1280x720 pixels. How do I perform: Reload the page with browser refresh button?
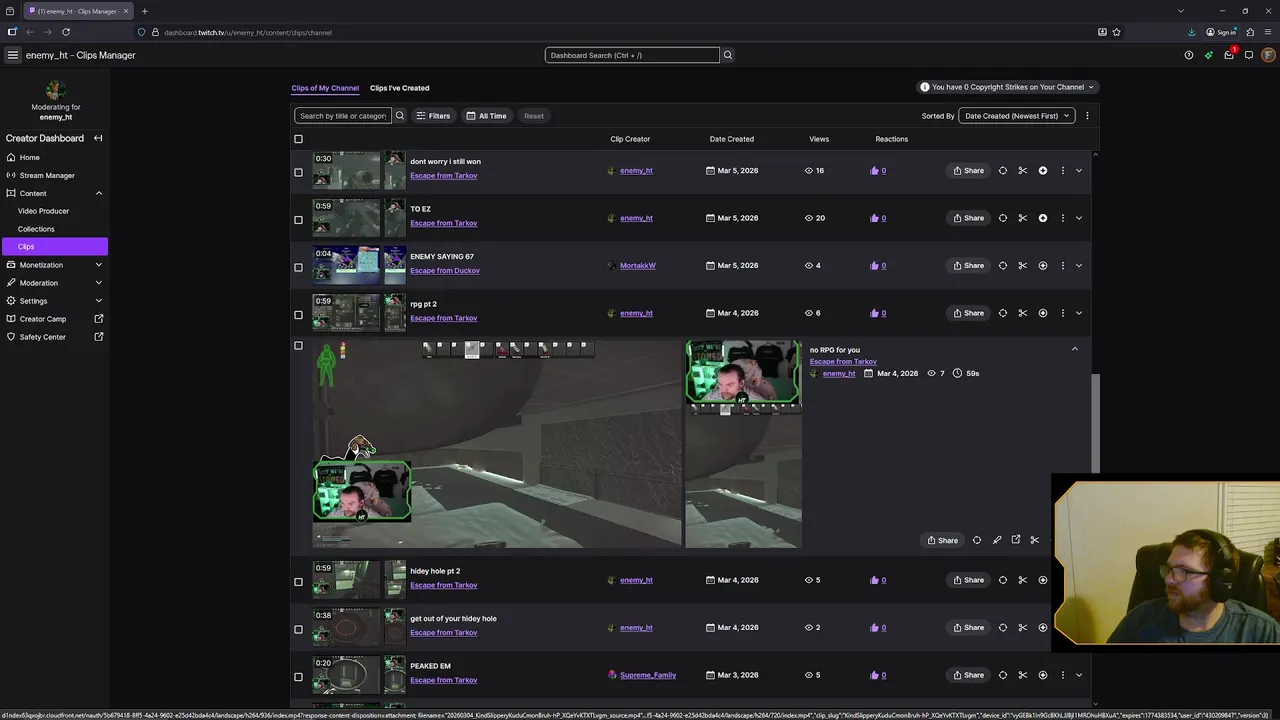pos(66,32)
